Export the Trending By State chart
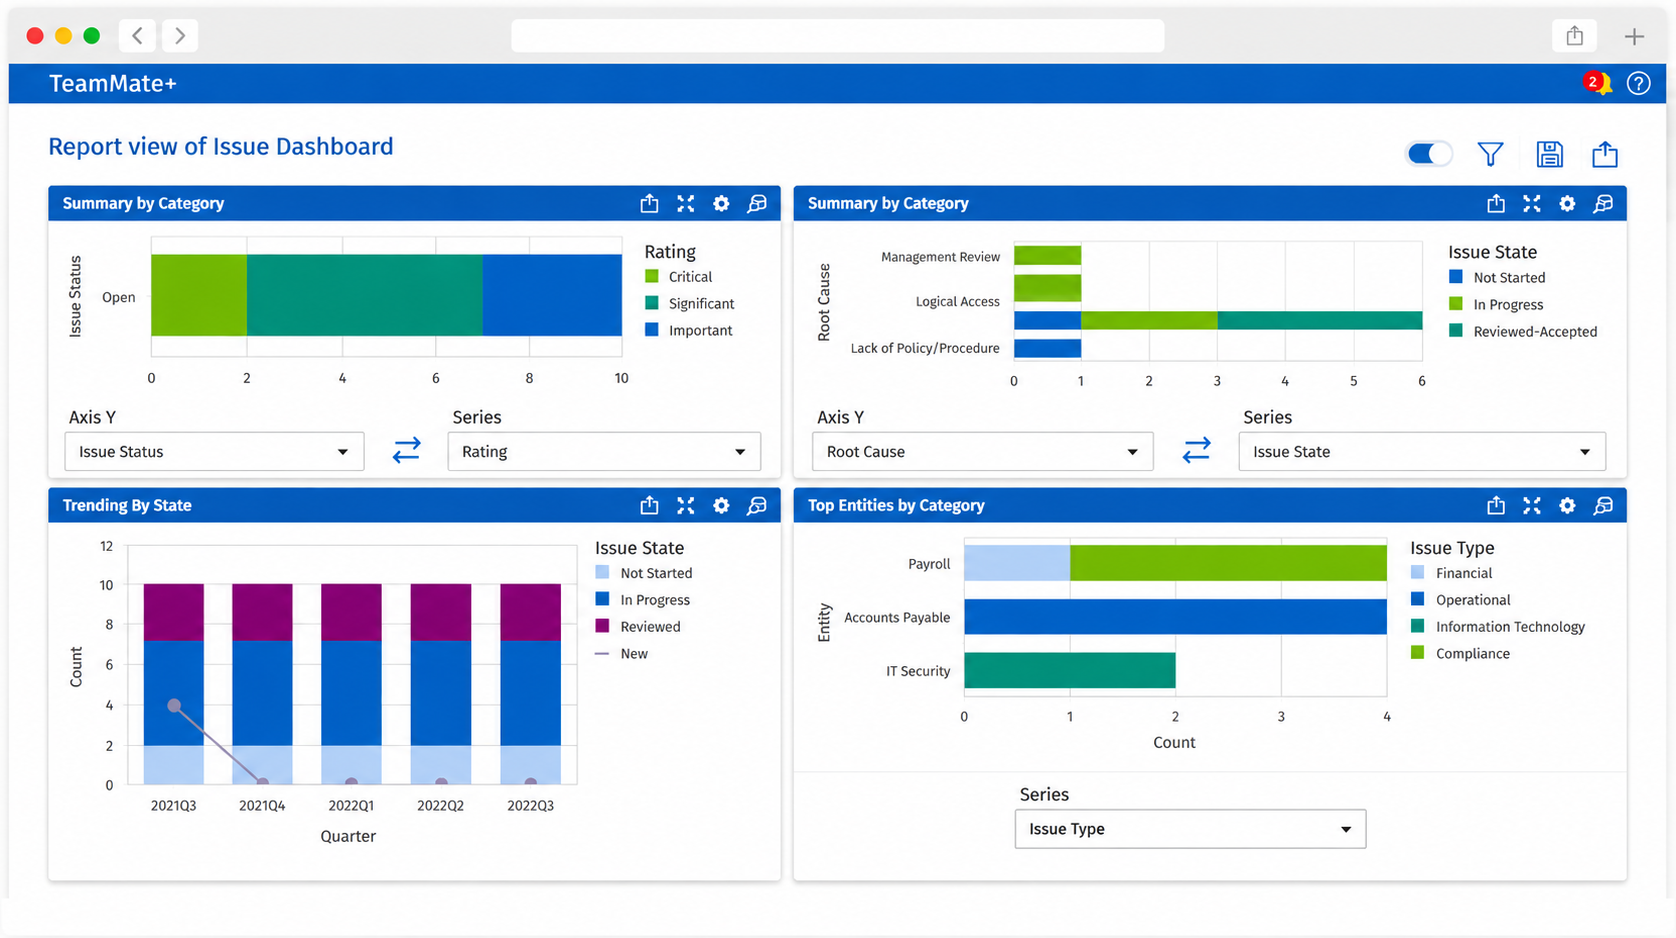1676x938 pixels. 649,505
